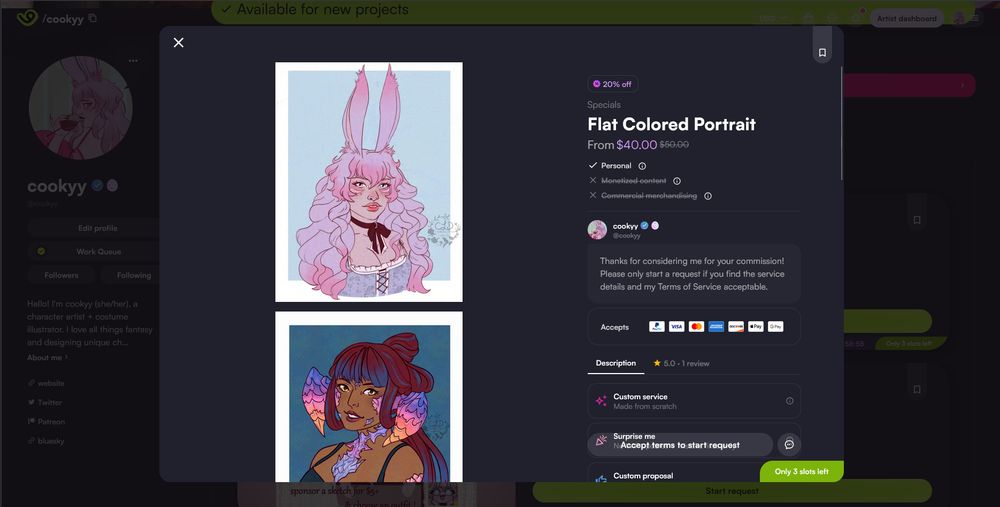Click the Apple Pay payment icon

tap(756, 327)
